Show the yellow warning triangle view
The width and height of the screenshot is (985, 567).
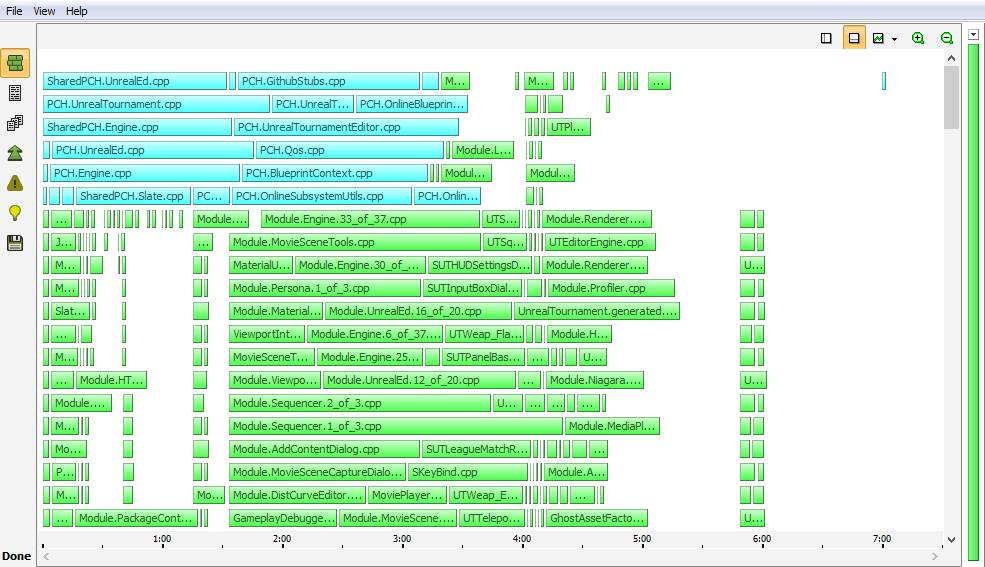(15, 183)
